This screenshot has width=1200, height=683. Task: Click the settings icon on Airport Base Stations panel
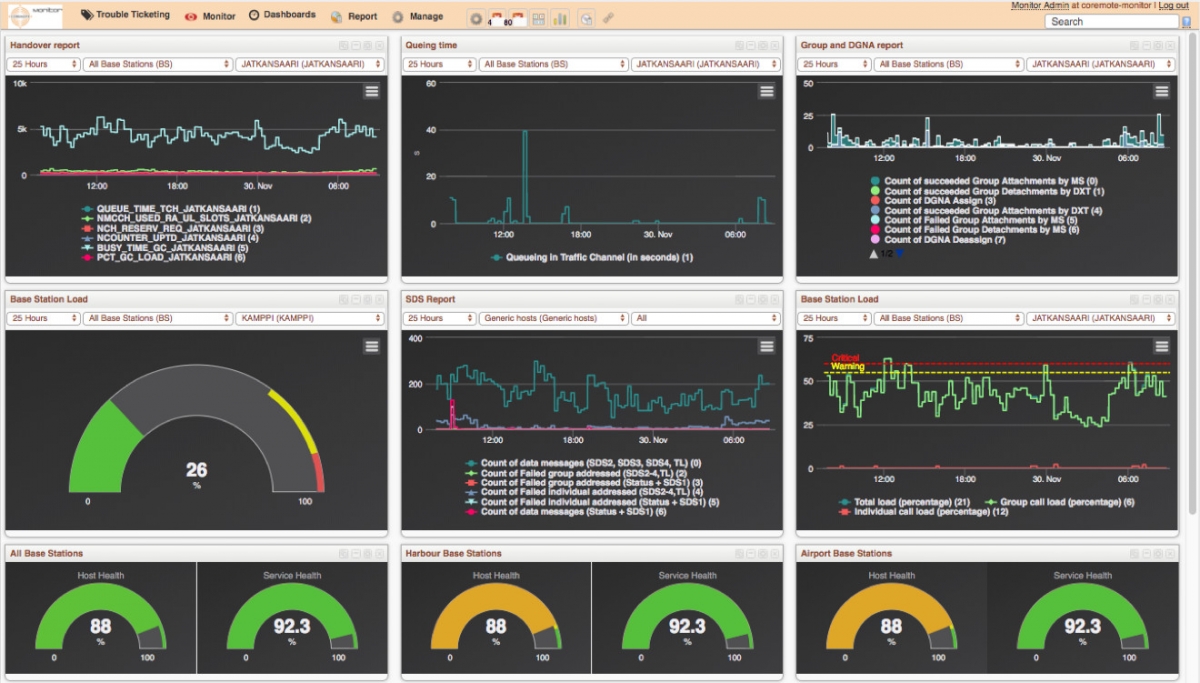click(x=1157, y=553)
